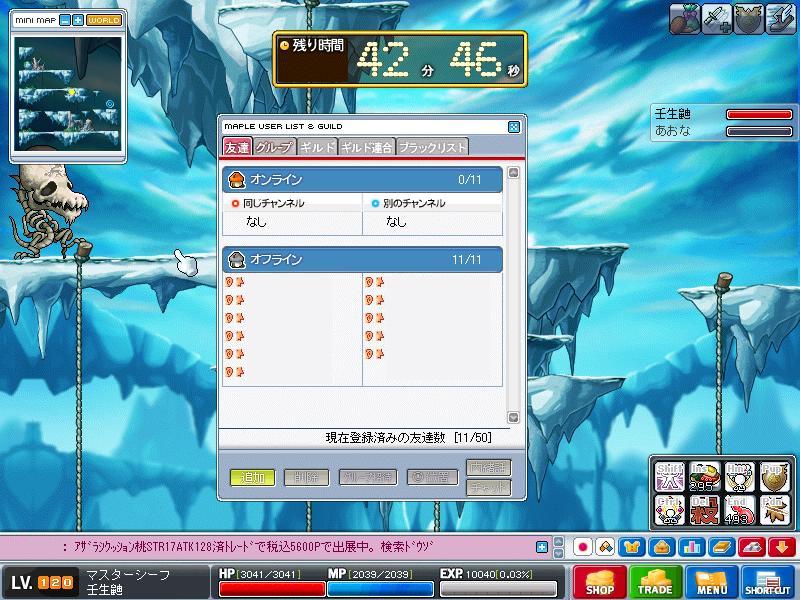Click friend list scrollbar up arrow
The height and width of the screenshot is (600, 800).
pyautogui.click(x=513, y=172)
